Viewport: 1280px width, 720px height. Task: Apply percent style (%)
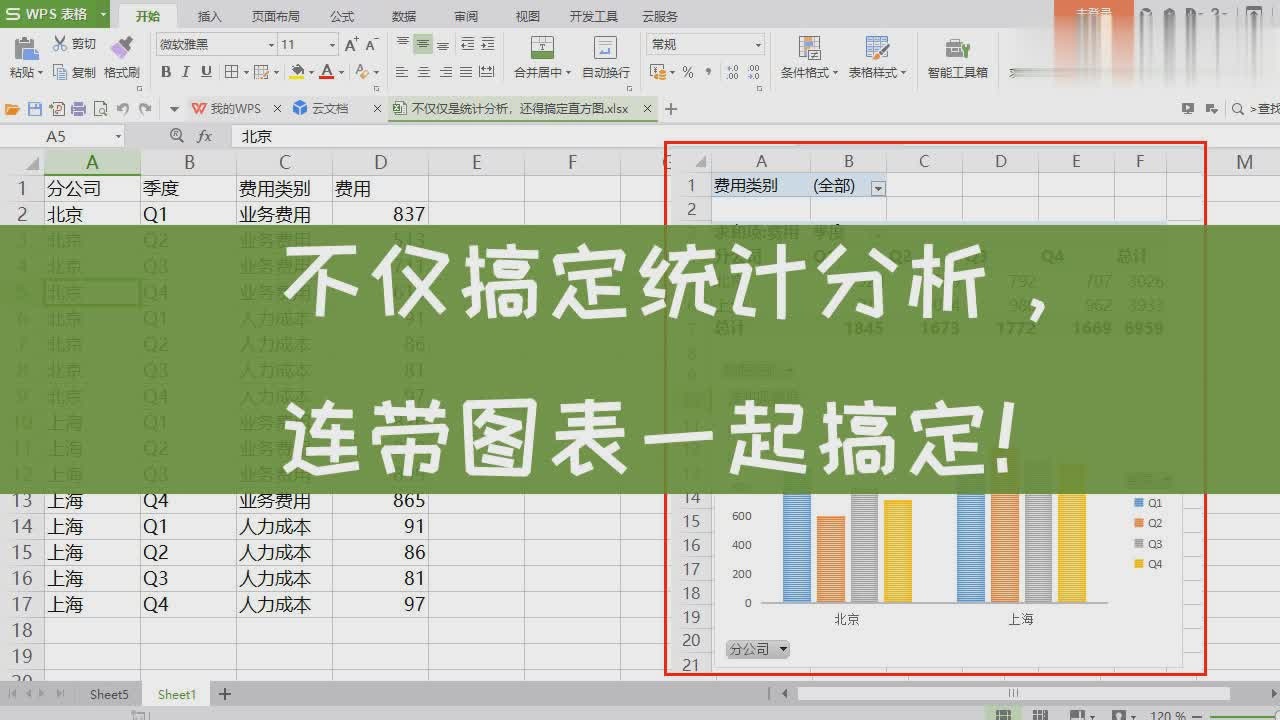(688, 72)
